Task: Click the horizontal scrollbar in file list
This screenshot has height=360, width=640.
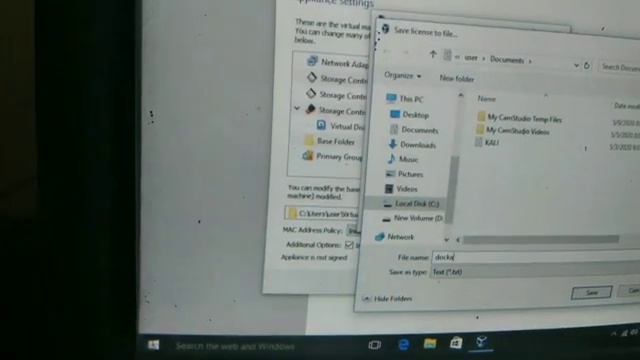Action: [x=541, y=240]
